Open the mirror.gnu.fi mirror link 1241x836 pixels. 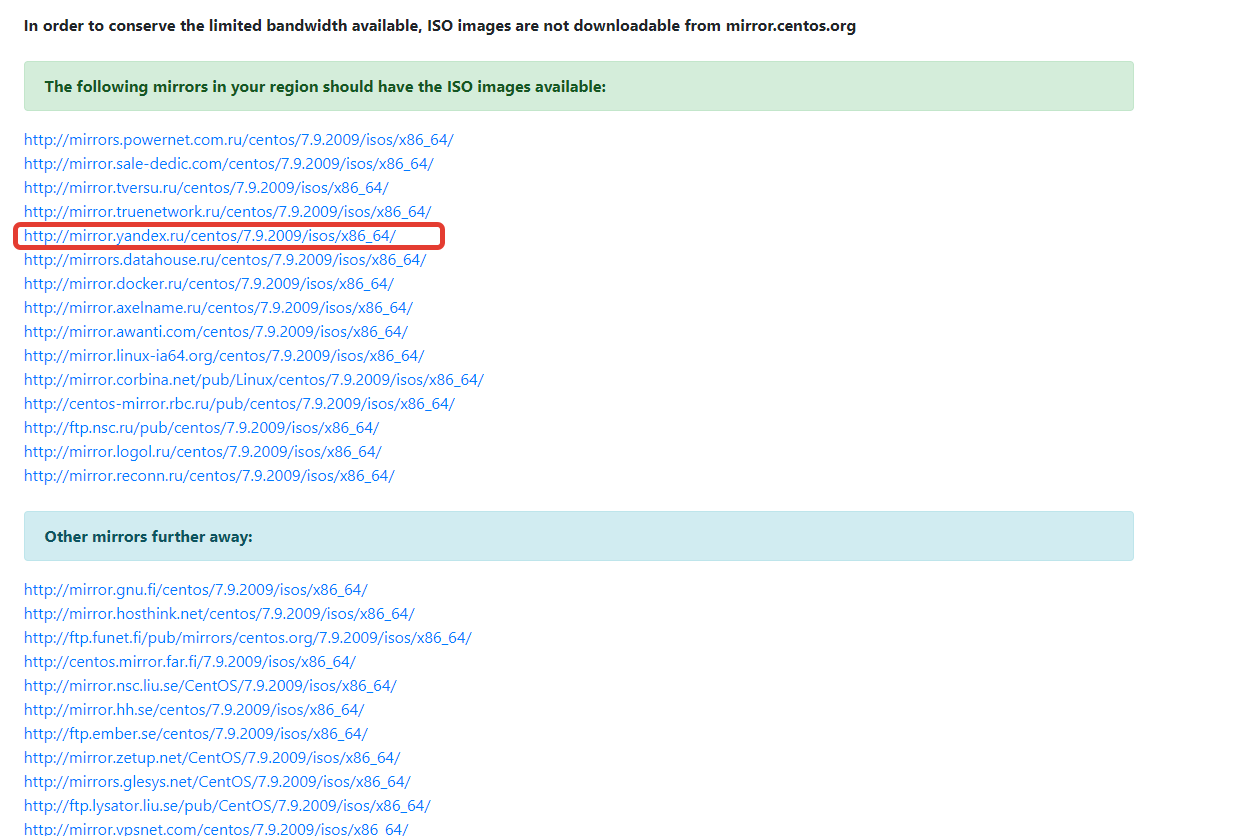(196, 589)
